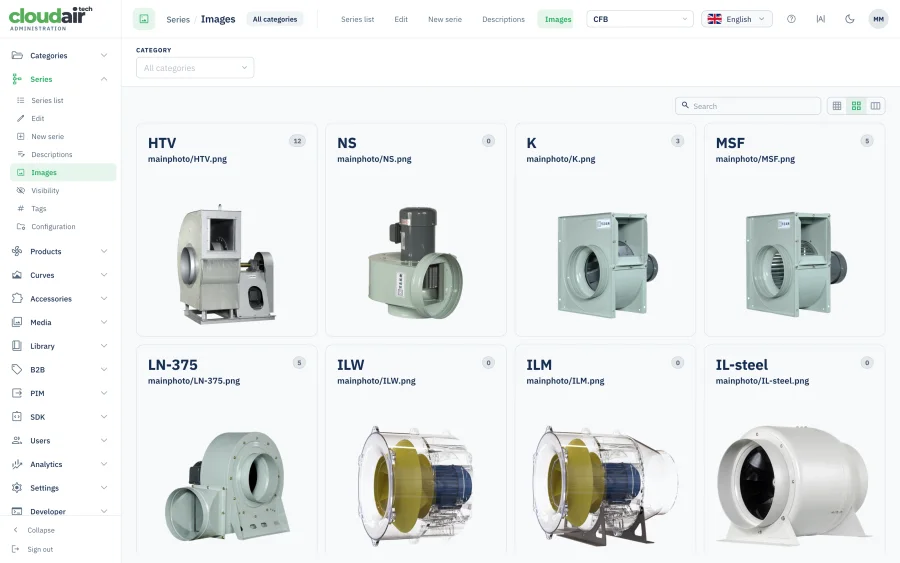
Task: Open the Series list tab in header
Action: pos(358,19)
